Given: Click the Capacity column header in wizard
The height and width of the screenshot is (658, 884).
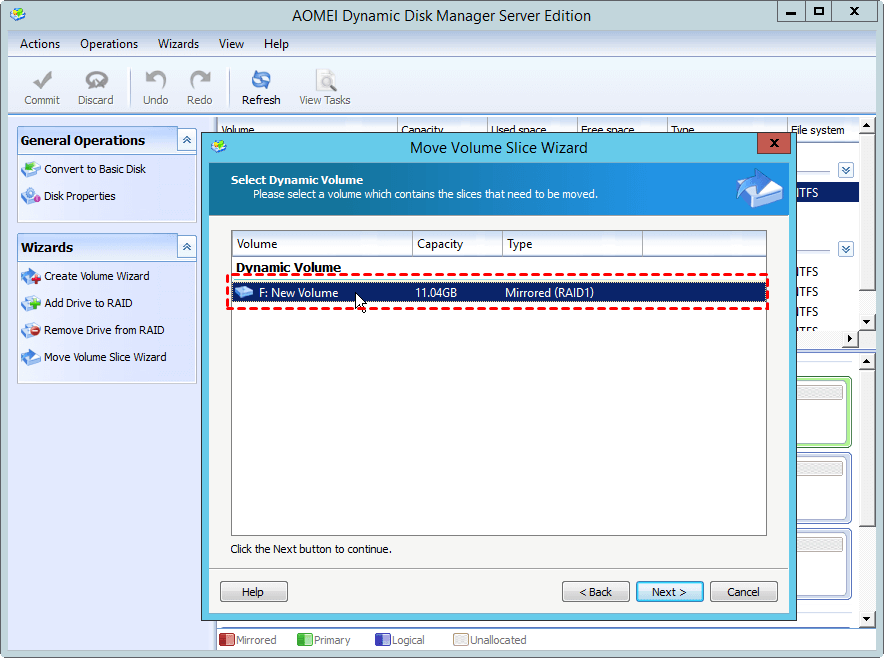Looking at the screenshot, I should pyautogui.click(x=457, y=244).
